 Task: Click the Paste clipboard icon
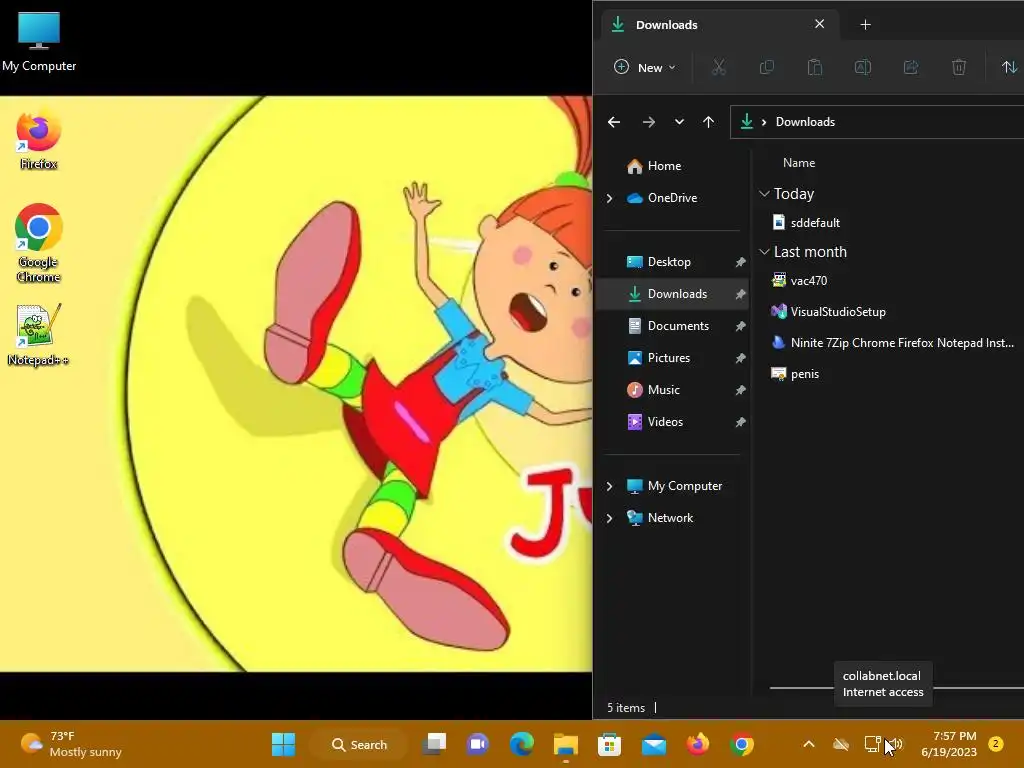coord(814,67)
